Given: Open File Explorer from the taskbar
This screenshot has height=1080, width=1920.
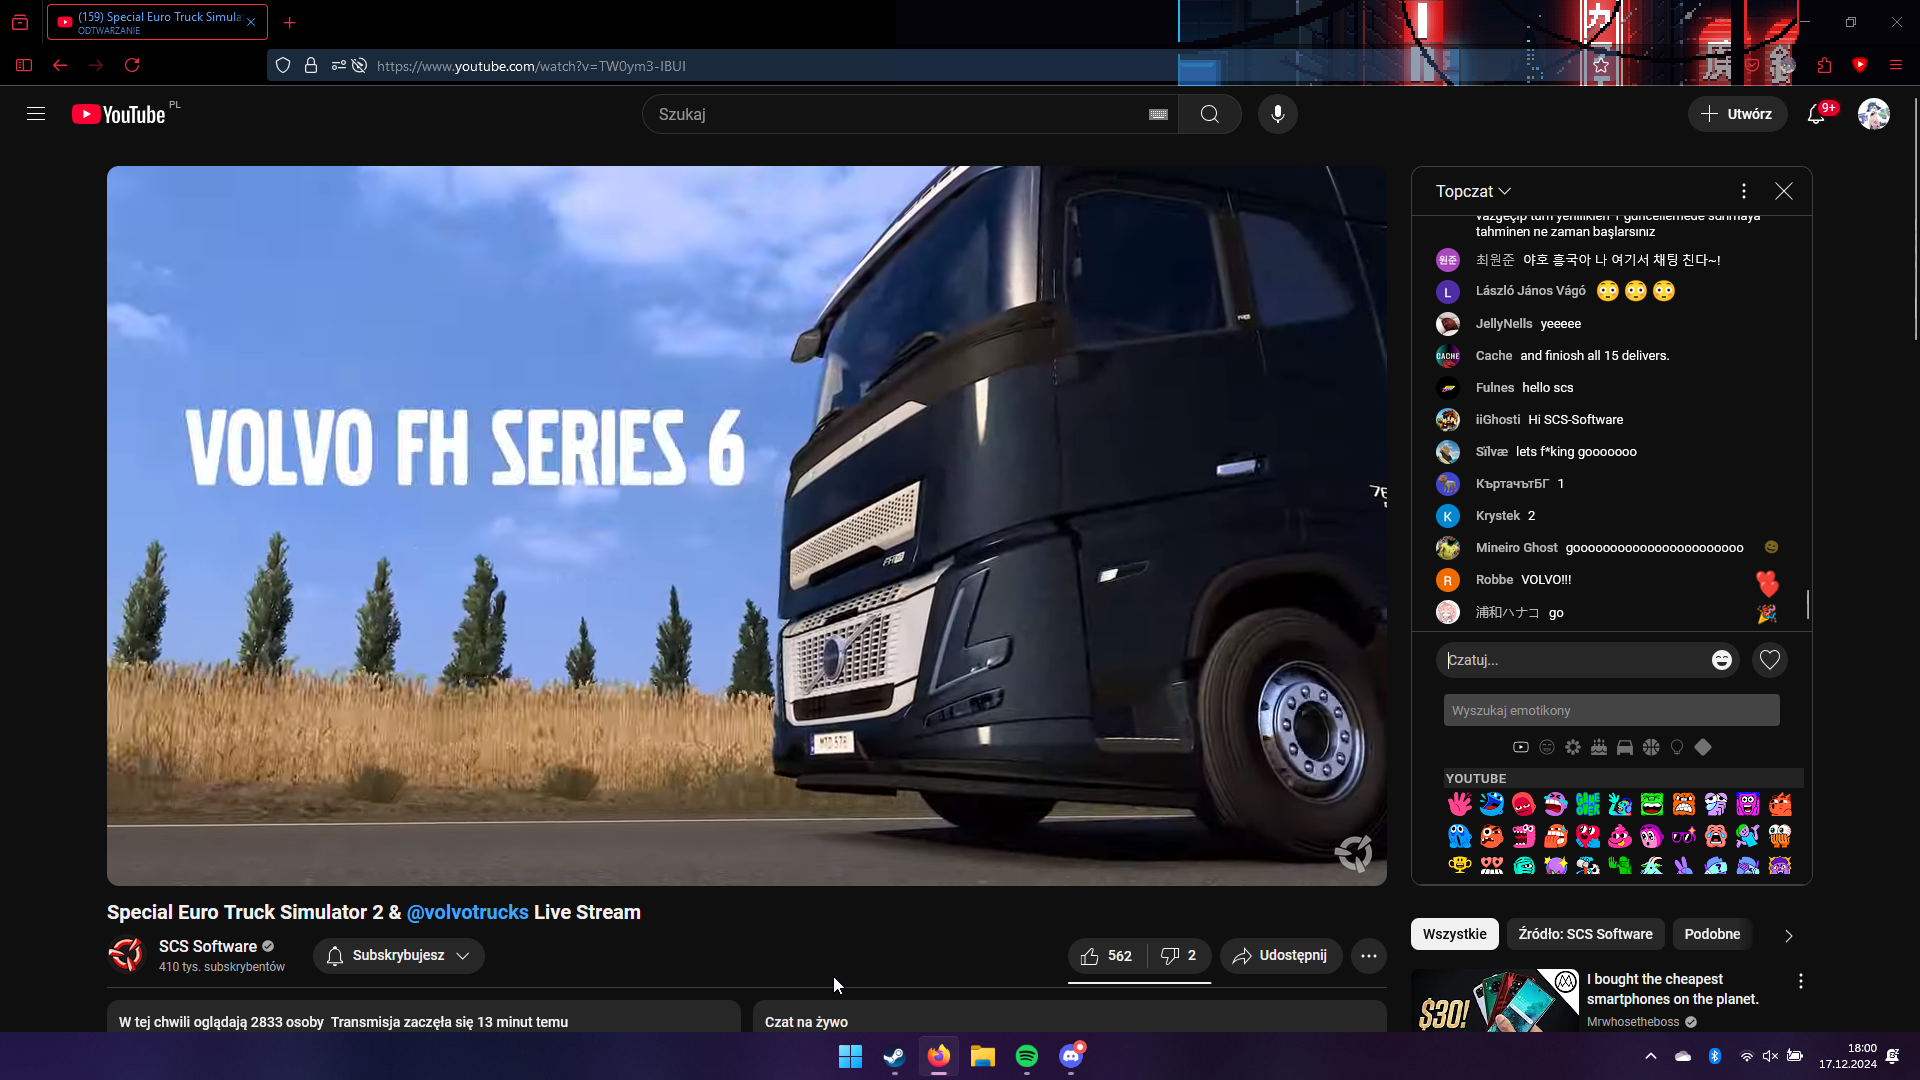Looking at the screenshot, I should click(983, 1056).
